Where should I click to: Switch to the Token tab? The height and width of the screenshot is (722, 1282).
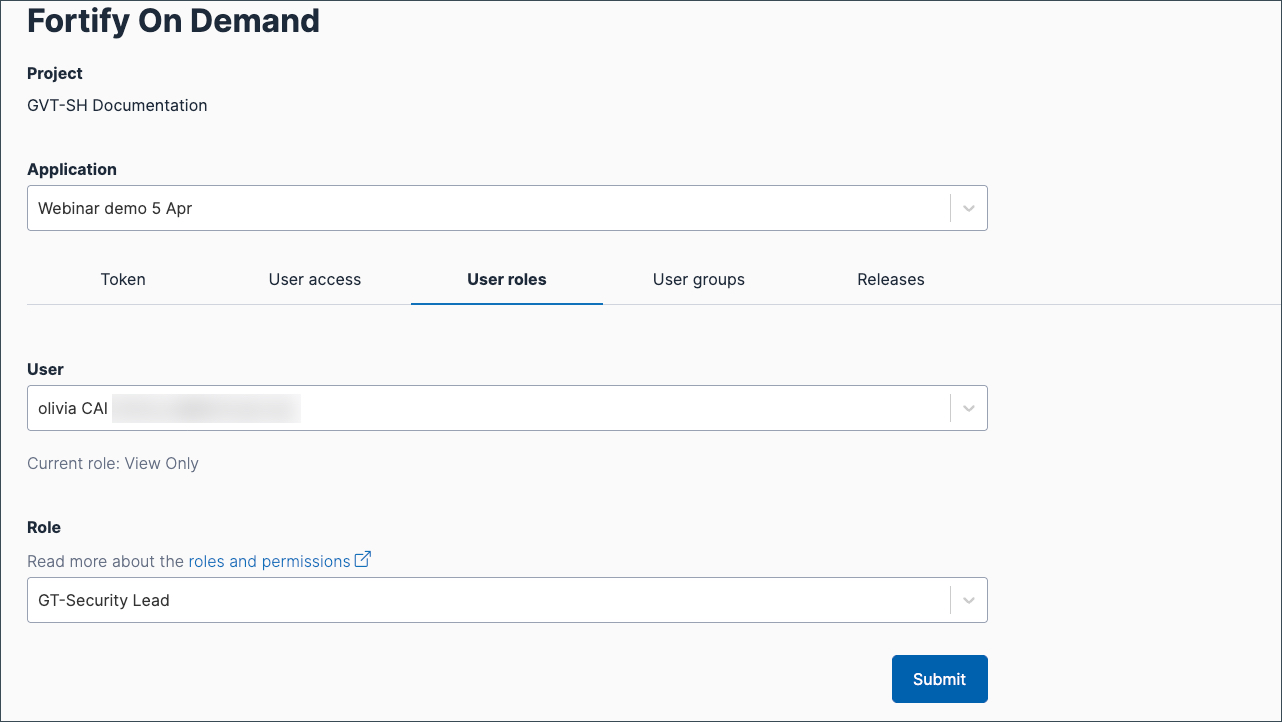(123, 280)
